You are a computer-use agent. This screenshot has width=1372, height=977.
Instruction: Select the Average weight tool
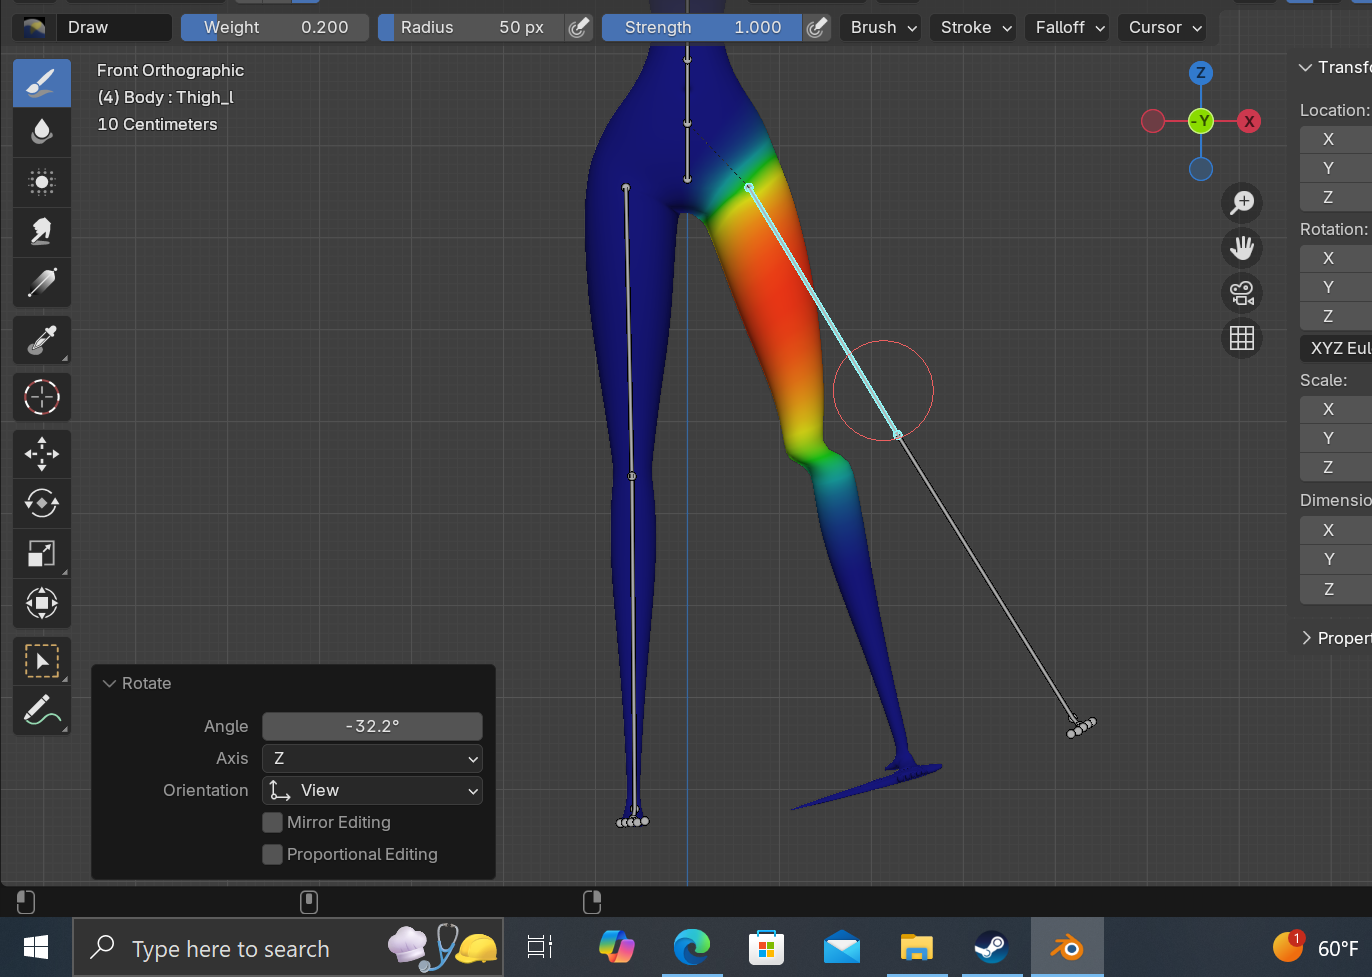pos(42,182)
